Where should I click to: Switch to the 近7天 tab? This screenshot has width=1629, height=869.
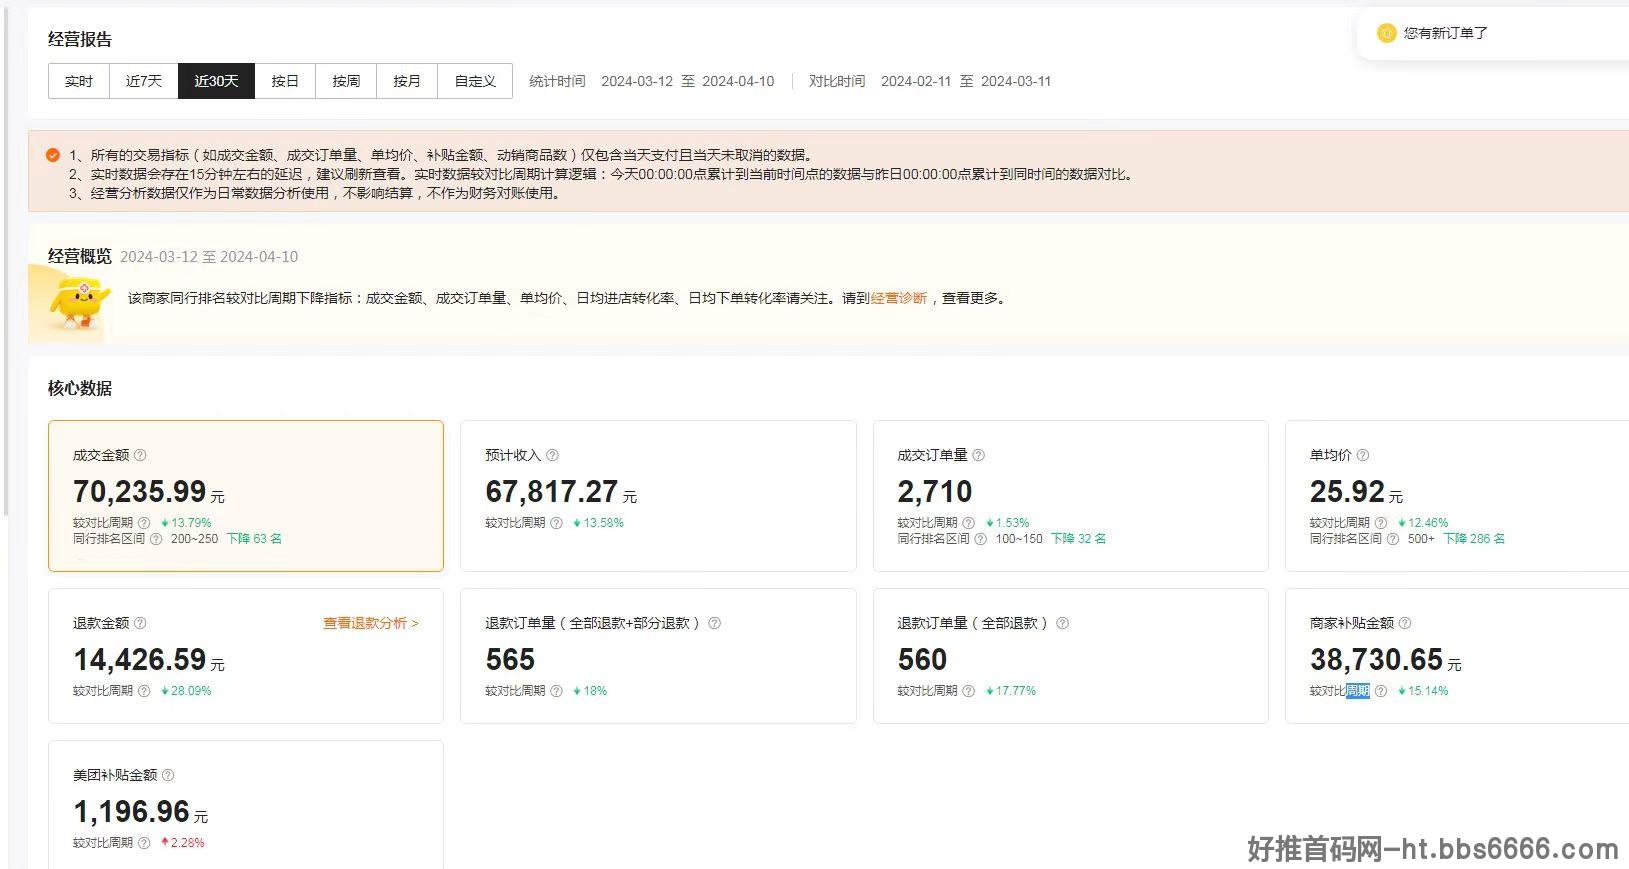(x=143, y=81)
